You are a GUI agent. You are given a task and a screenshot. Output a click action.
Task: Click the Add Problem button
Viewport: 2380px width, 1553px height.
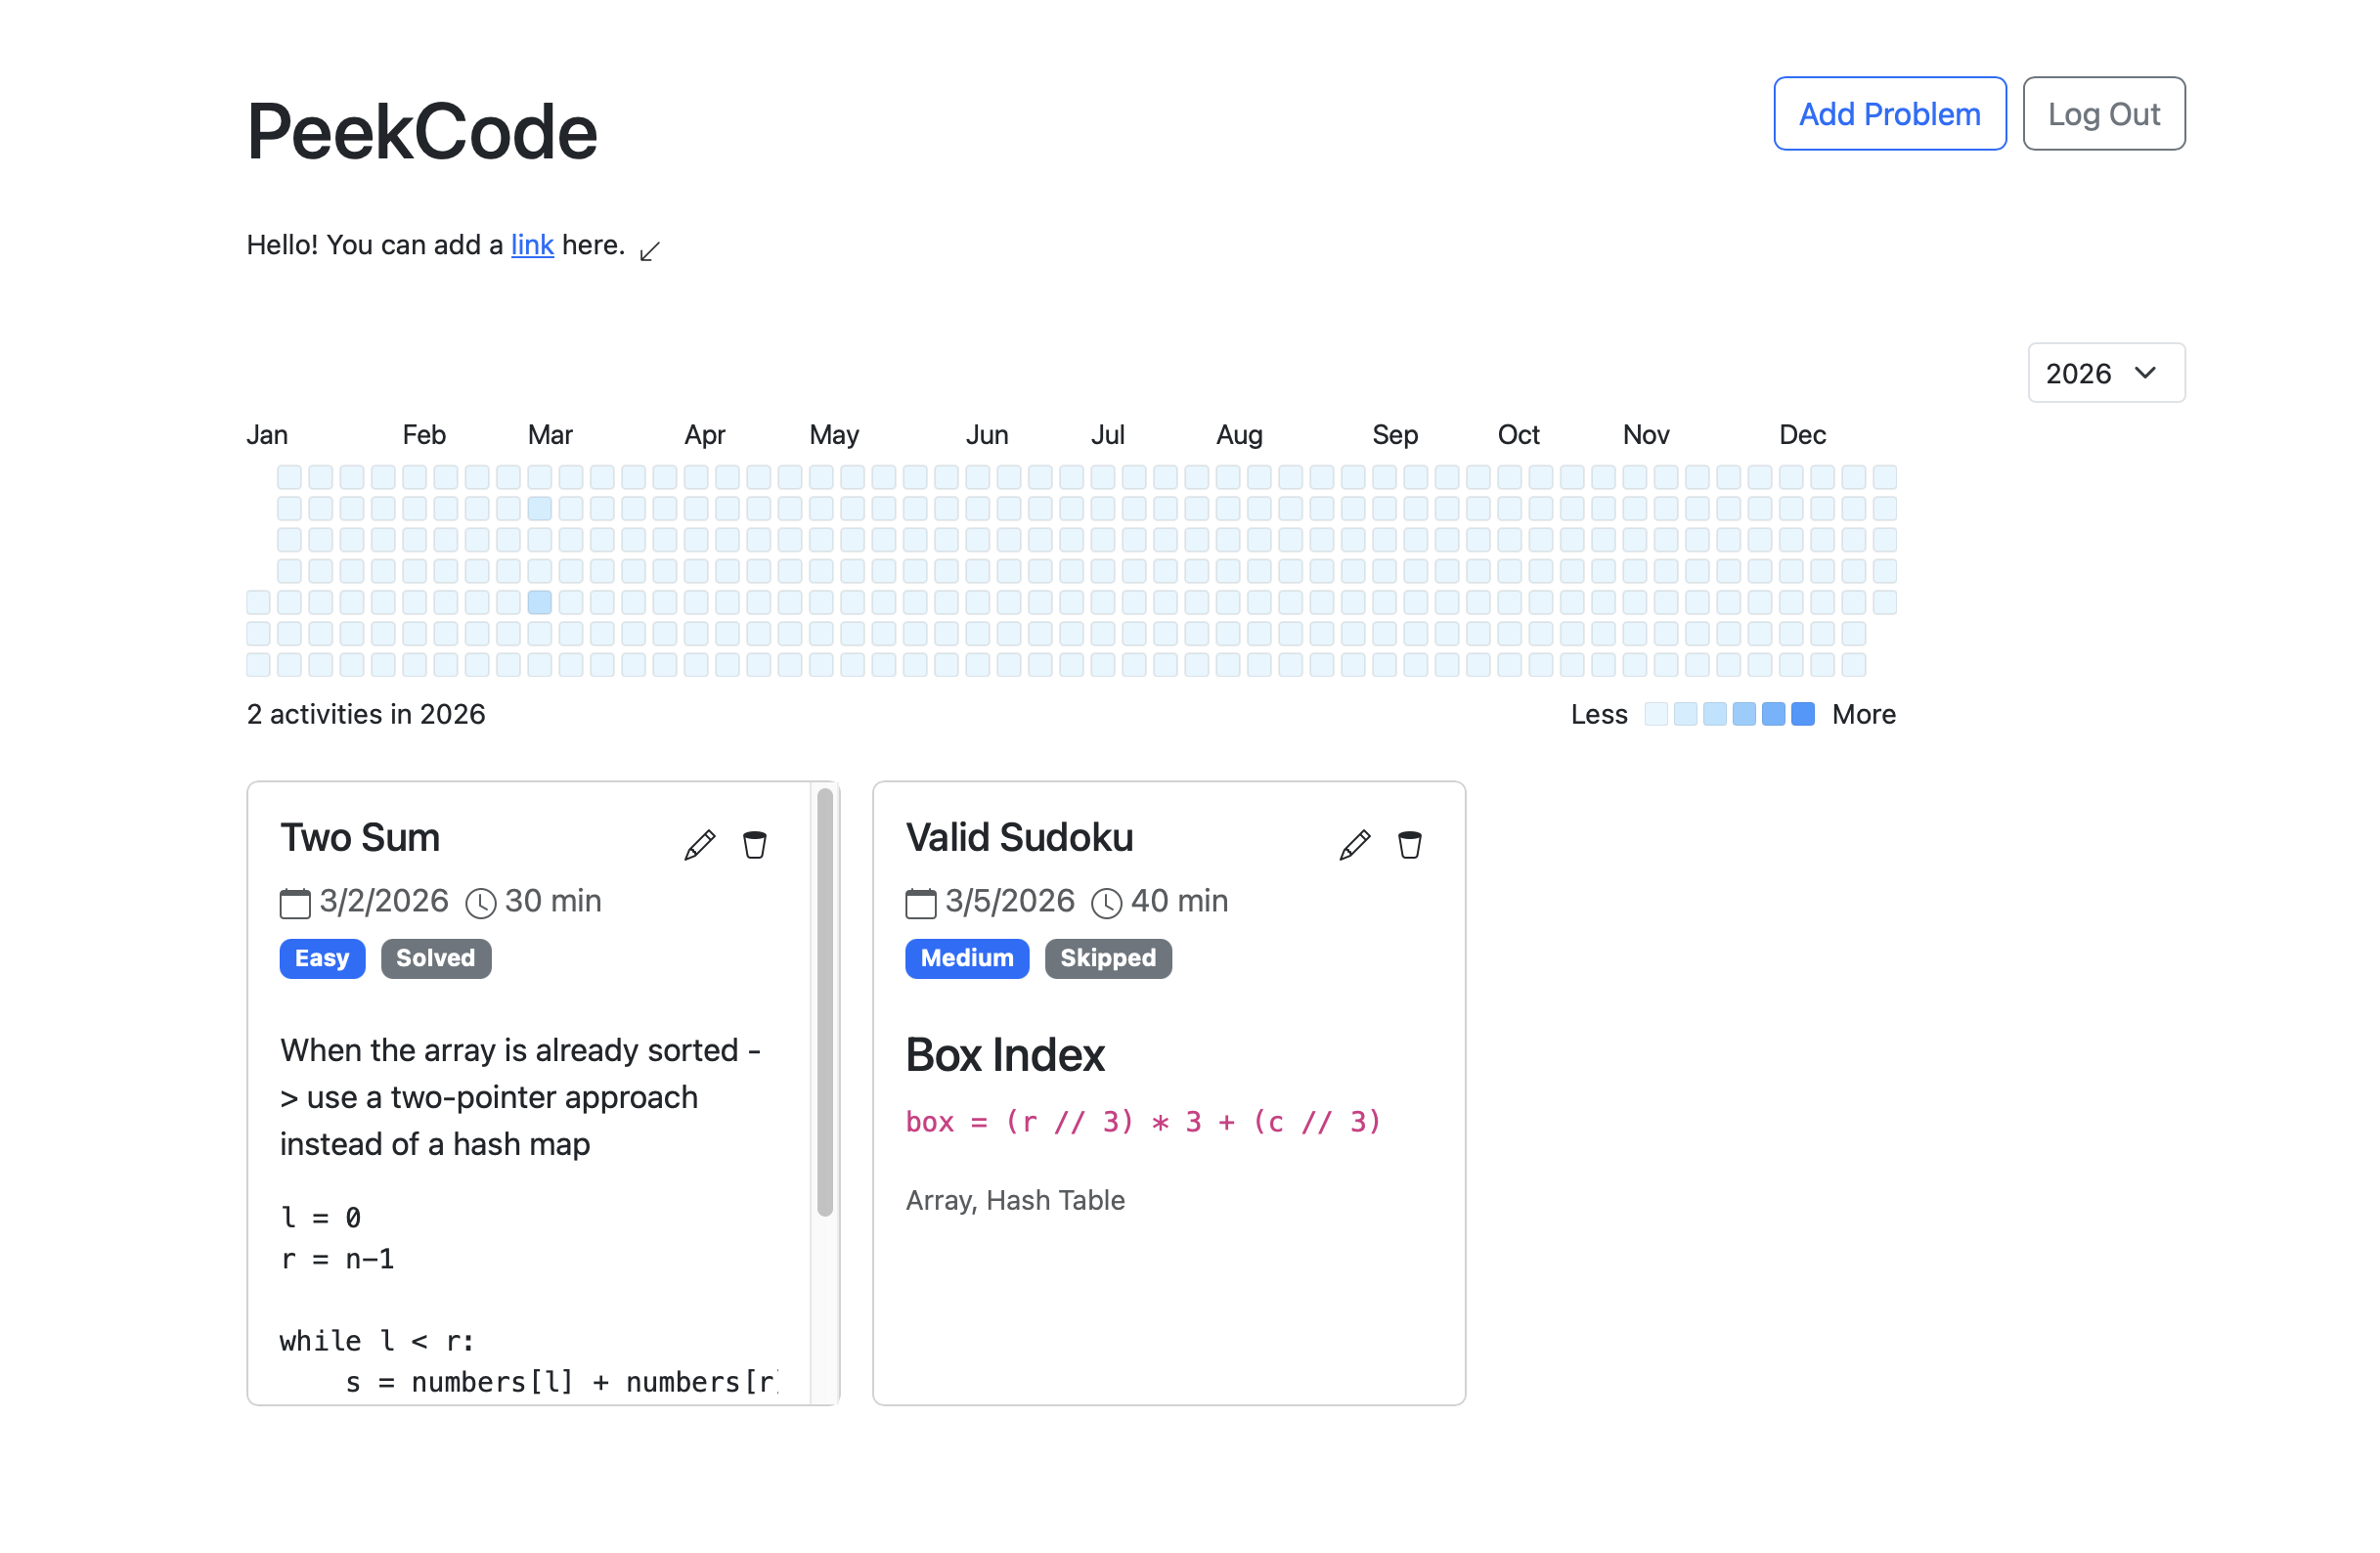tap(1889, 113)
